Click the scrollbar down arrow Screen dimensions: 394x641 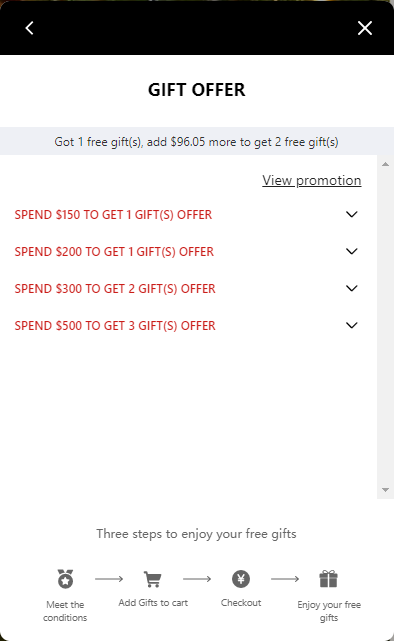[x=385, y=489]
